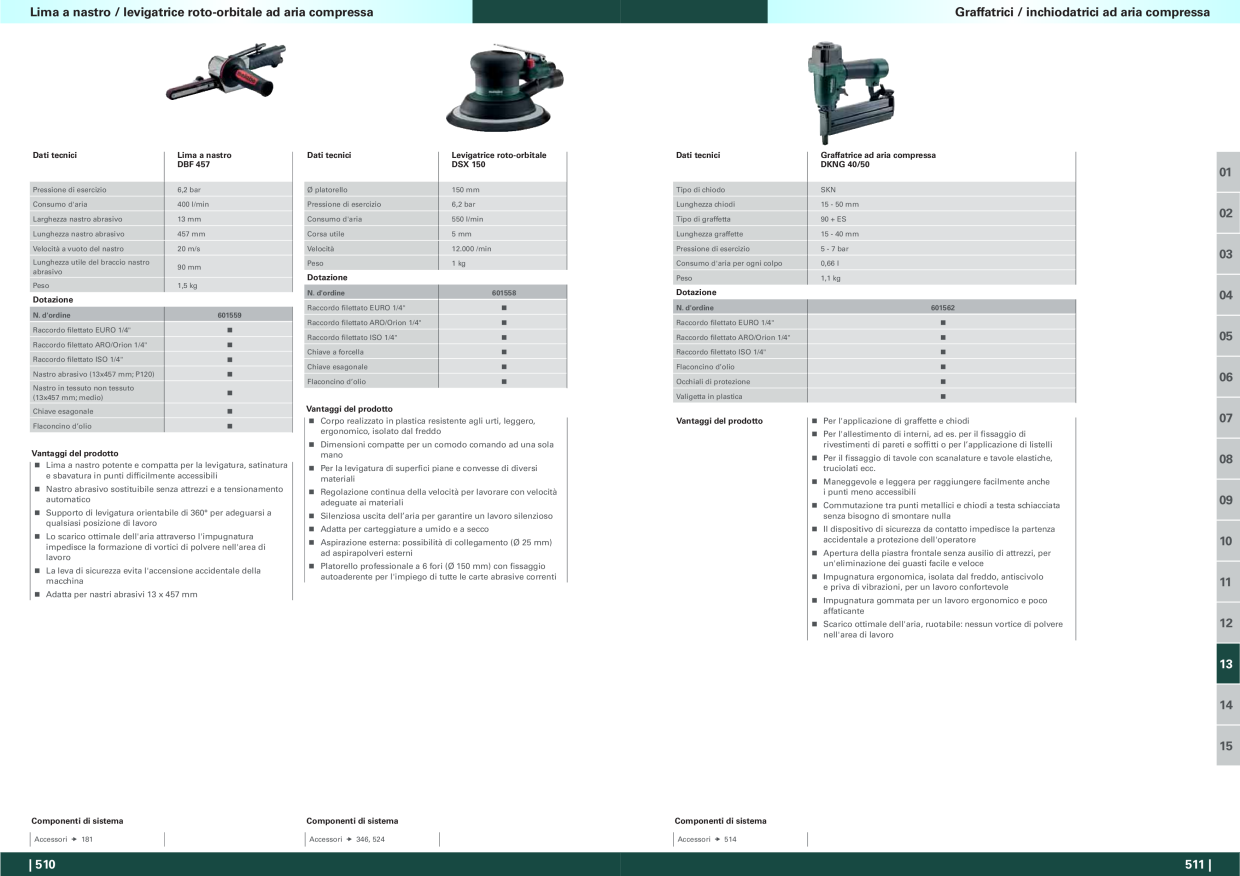Click the '1,5 kg' weight value

point(187,285)
